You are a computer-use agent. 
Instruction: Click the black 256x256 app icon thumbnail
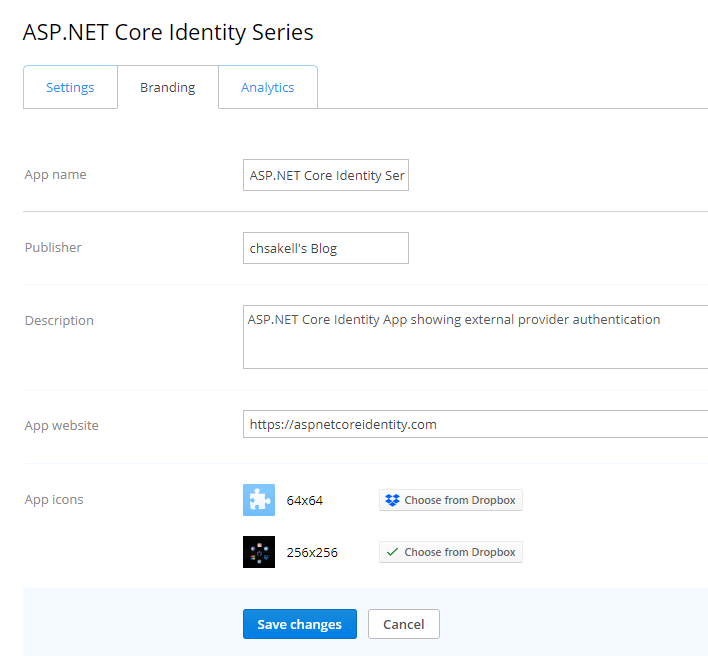click(259, 552)
